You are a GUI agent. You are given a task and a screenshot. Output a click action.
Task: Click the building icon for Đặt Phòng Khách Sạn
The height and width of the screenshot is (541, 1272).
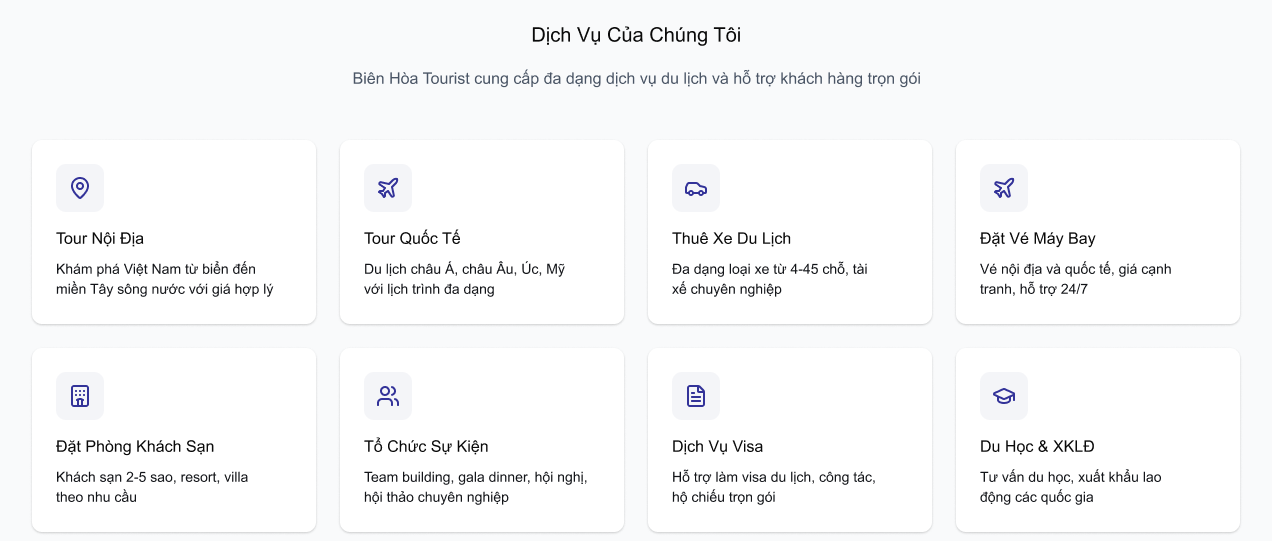coord(80,396)
